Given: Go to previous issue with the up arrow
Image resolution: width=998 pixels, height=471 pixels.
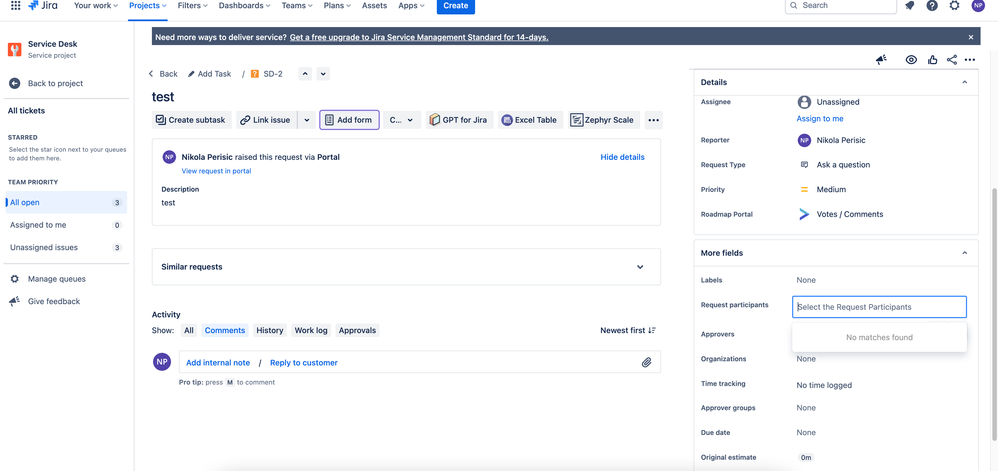Looking at the screenshot, I should pyautogui.click(x=306, y=74).
